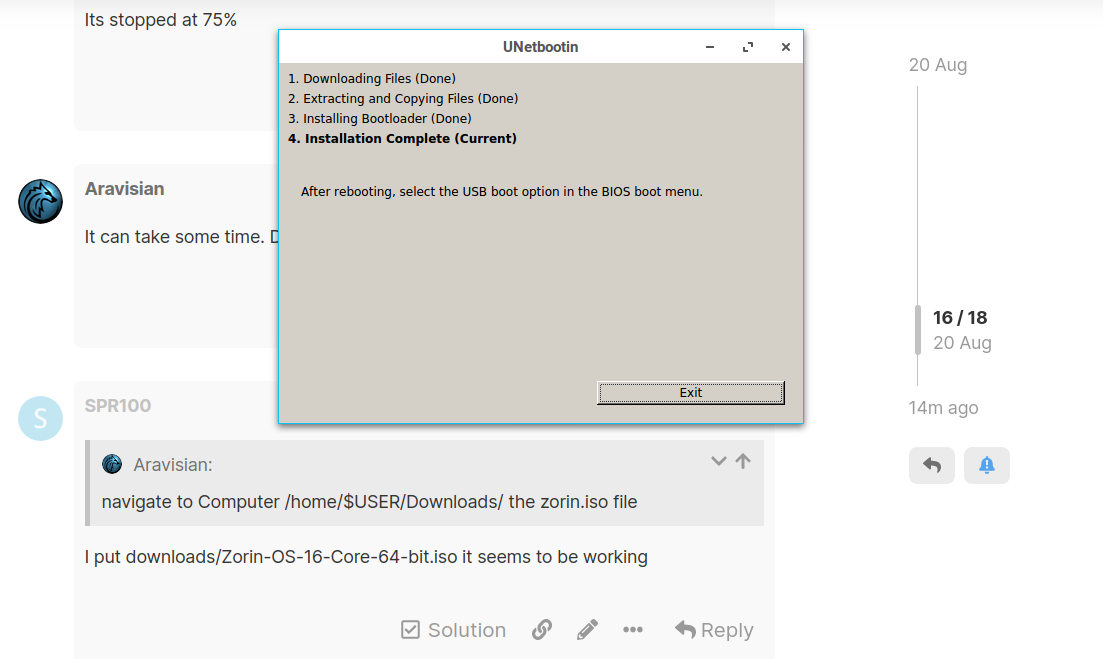Expand the quoted Aravisian post
1103x659 pixels.
pos(718,461)
